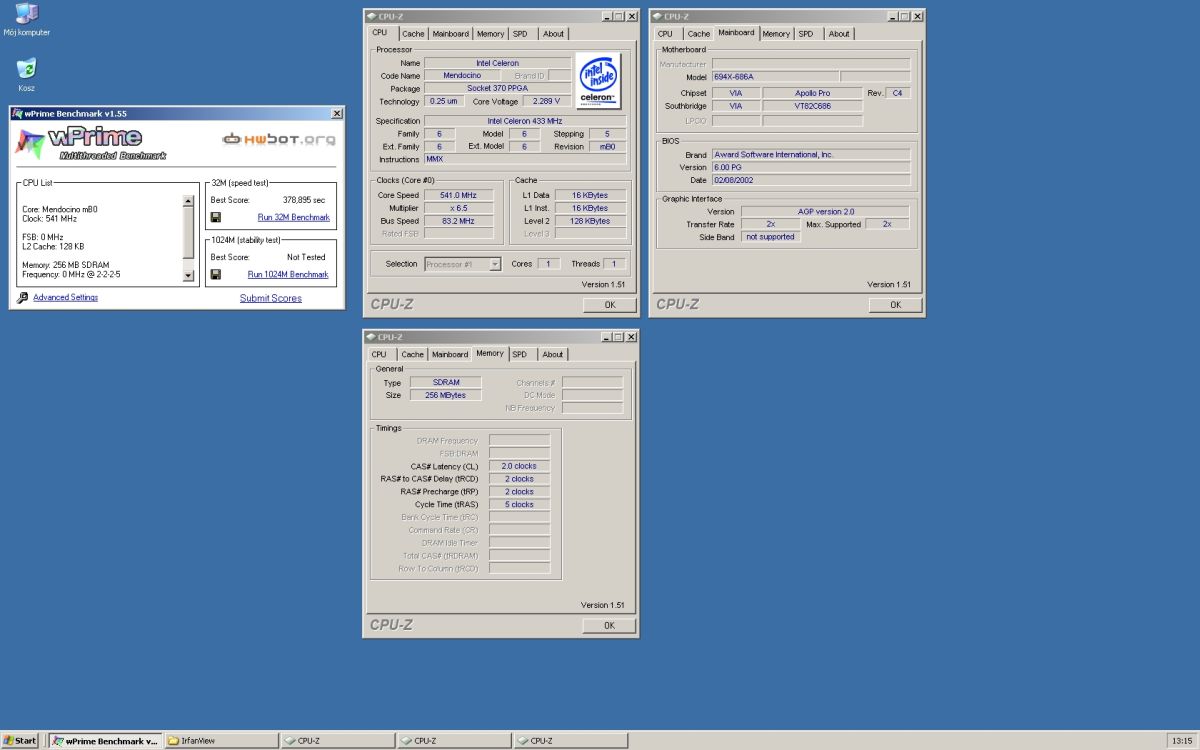The width and height of the screenshot is (1200, 750).
Task: Click OK in the CPU-Z CPU window
Action: click(609, 305)
